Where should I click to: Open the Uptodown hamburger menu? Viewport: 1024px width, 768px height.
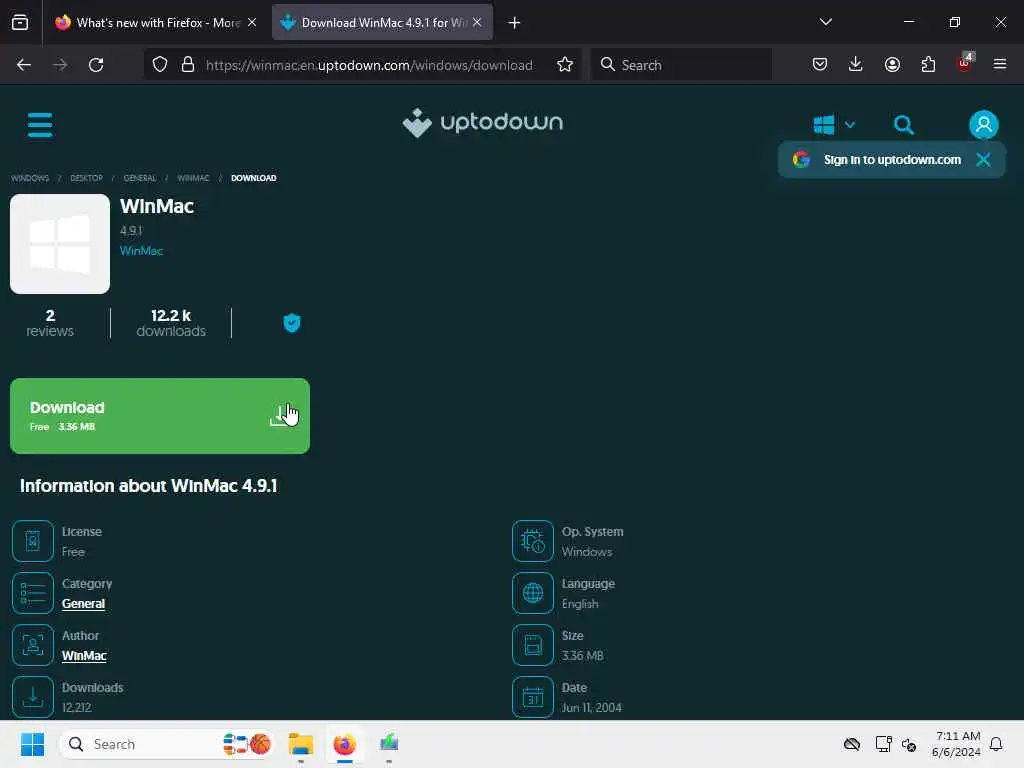pyautogui.click(x=40, y=125)
